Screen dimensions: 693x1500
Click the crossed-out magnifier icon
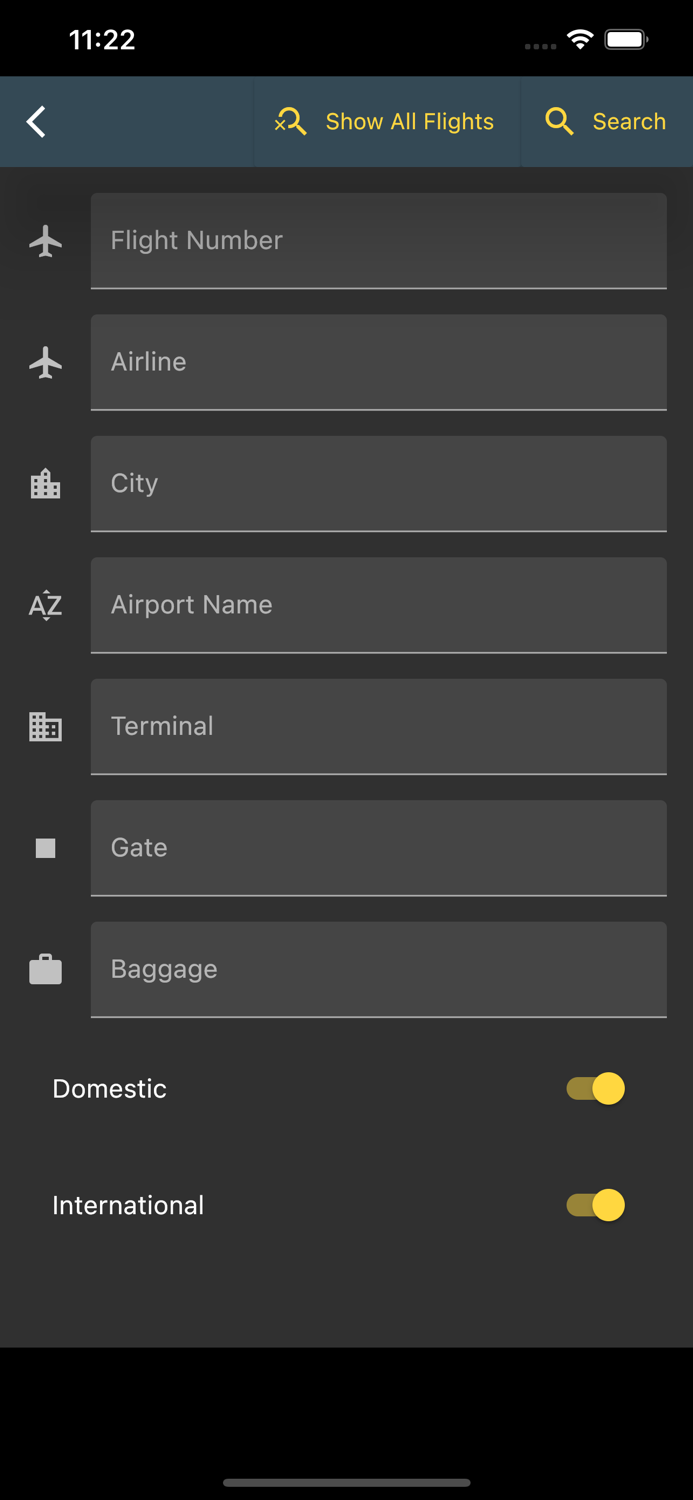coord(290,121)
